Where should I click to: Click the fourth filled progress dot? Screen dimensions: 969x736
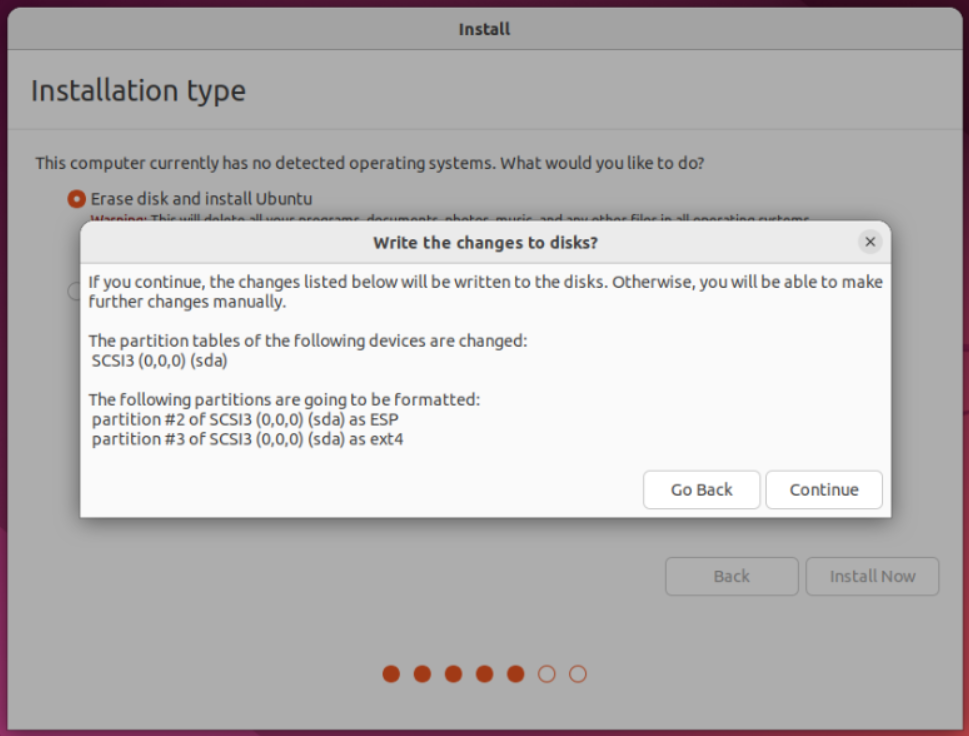(484, 674)
